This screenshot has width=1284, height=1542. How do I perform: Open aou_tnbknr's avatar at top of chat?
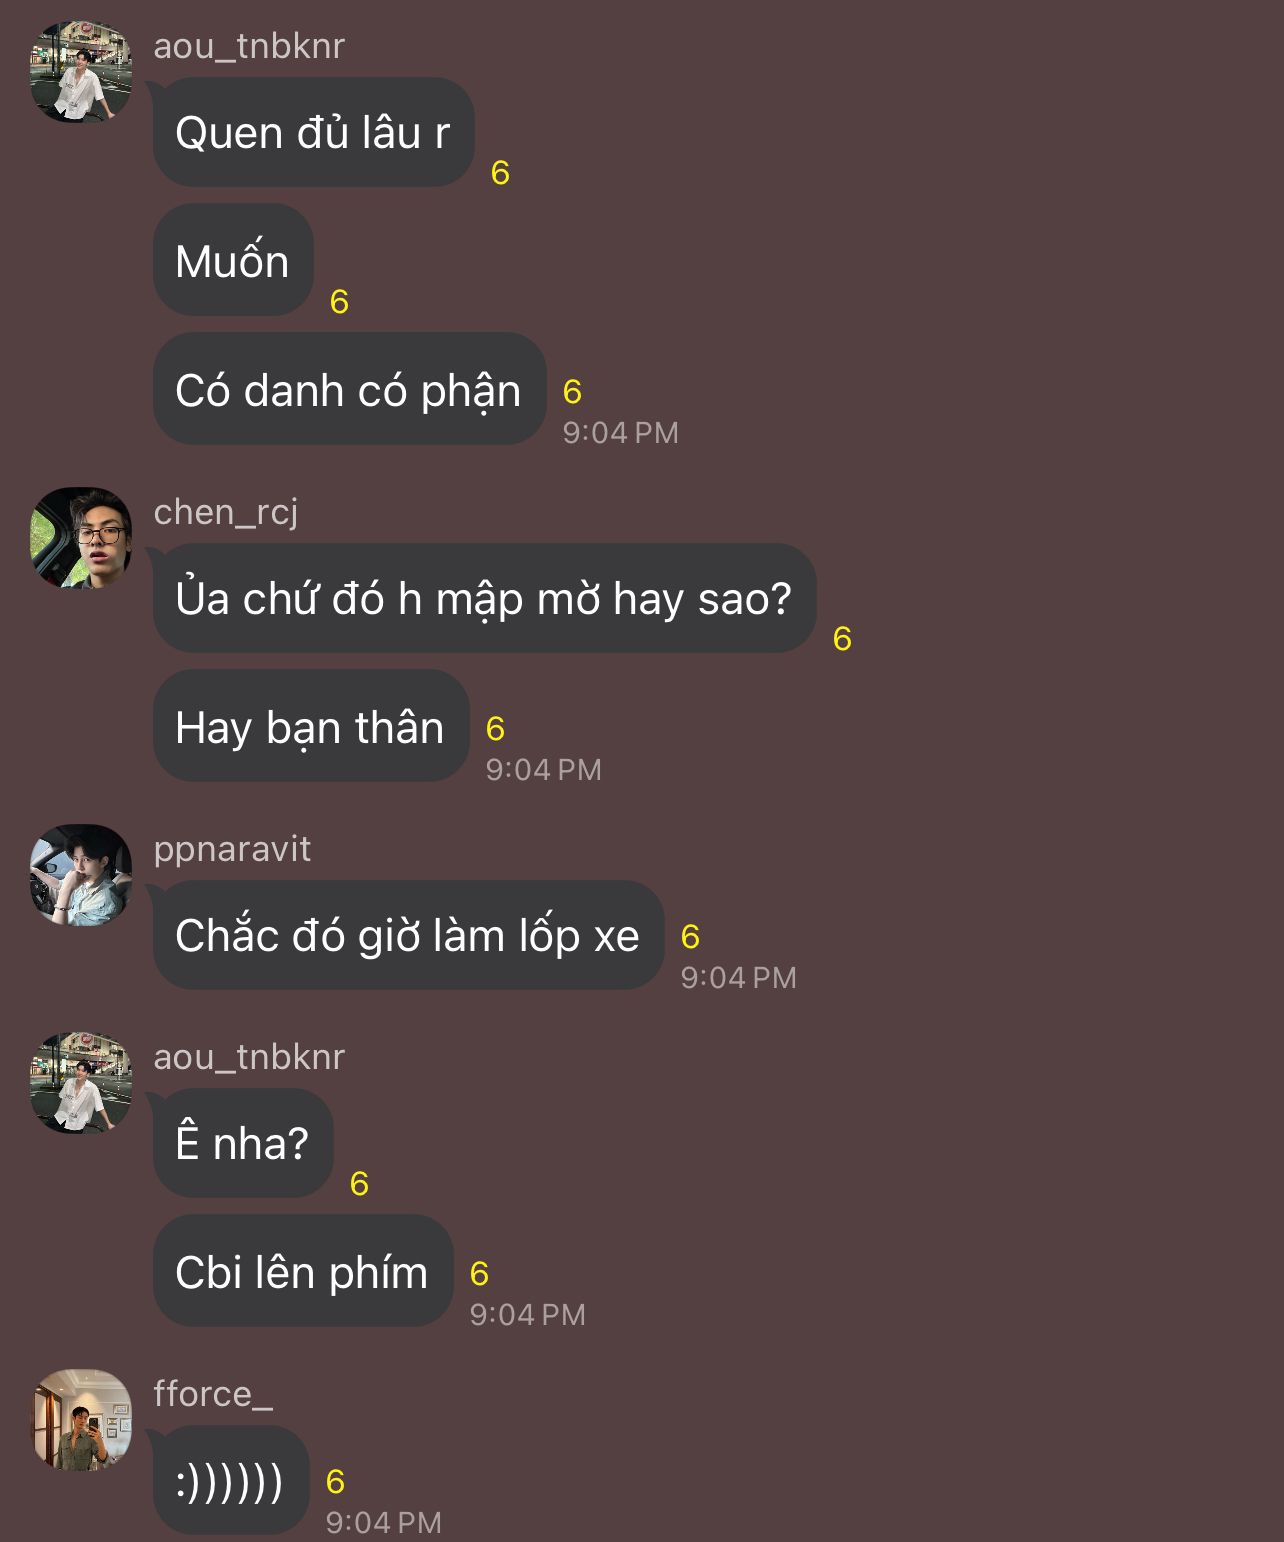pyautogui.click(x=81, y=72)
